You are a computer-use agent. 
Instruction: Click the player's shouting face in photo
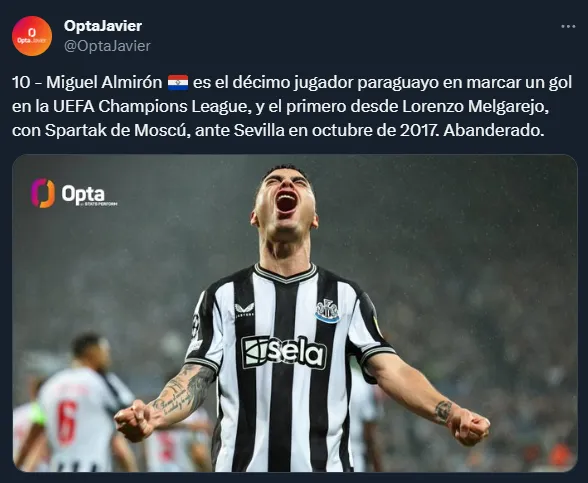tap(285, 204)
